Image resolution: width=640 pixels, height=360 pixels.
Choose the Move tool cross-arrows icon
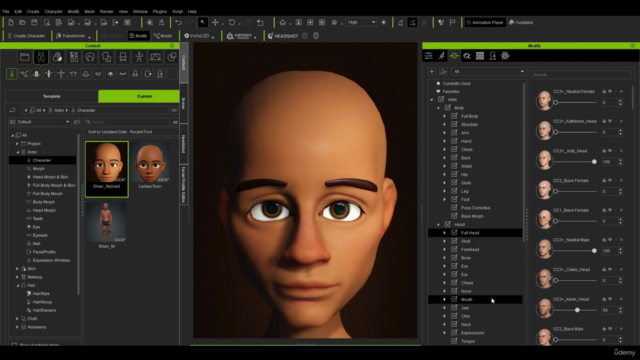tap(215, 22)
